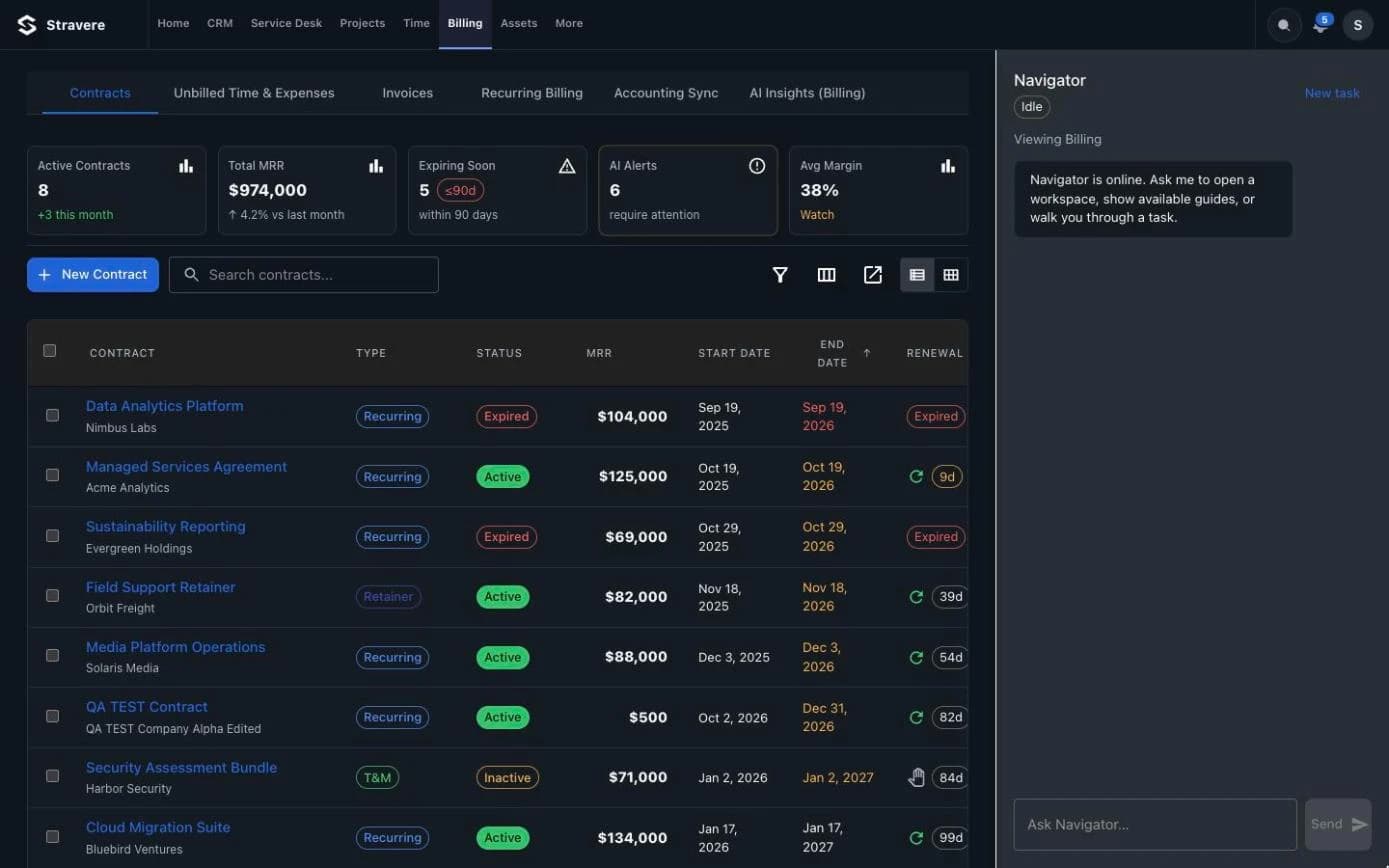This screenshot has width=1389, height=868.
Task: Click the $134,000 MRR value
Action: (632, 838)
